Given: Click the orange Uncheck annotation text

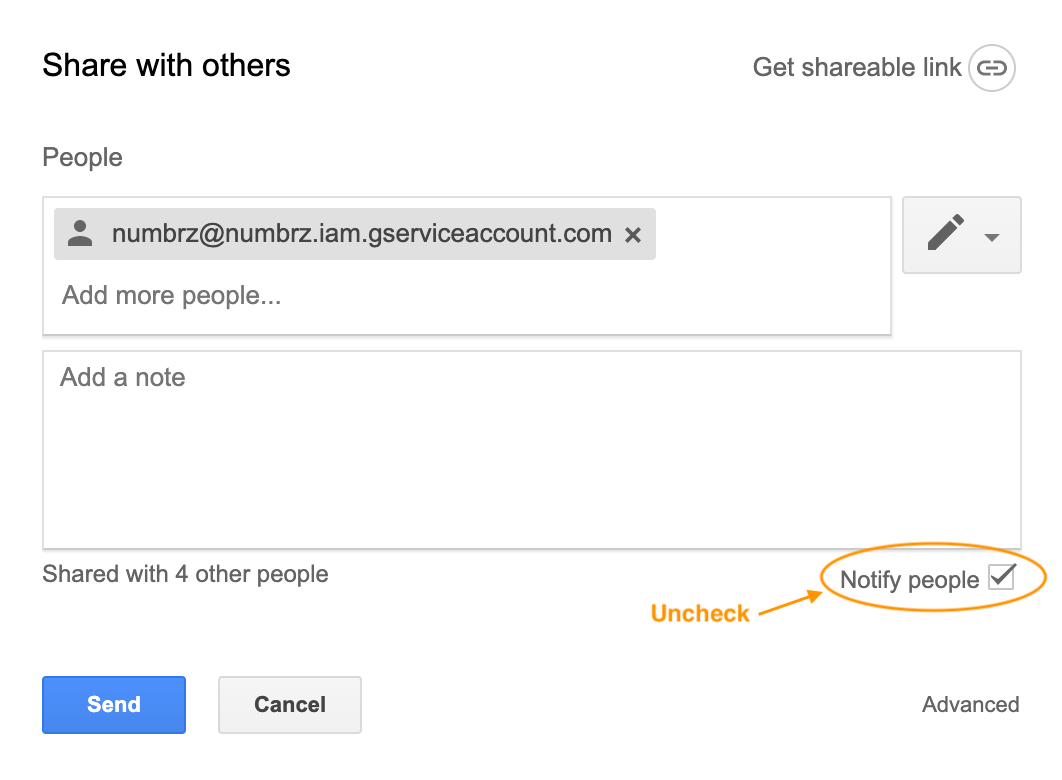Looking at the screenshot, I should tap(700, 613).
